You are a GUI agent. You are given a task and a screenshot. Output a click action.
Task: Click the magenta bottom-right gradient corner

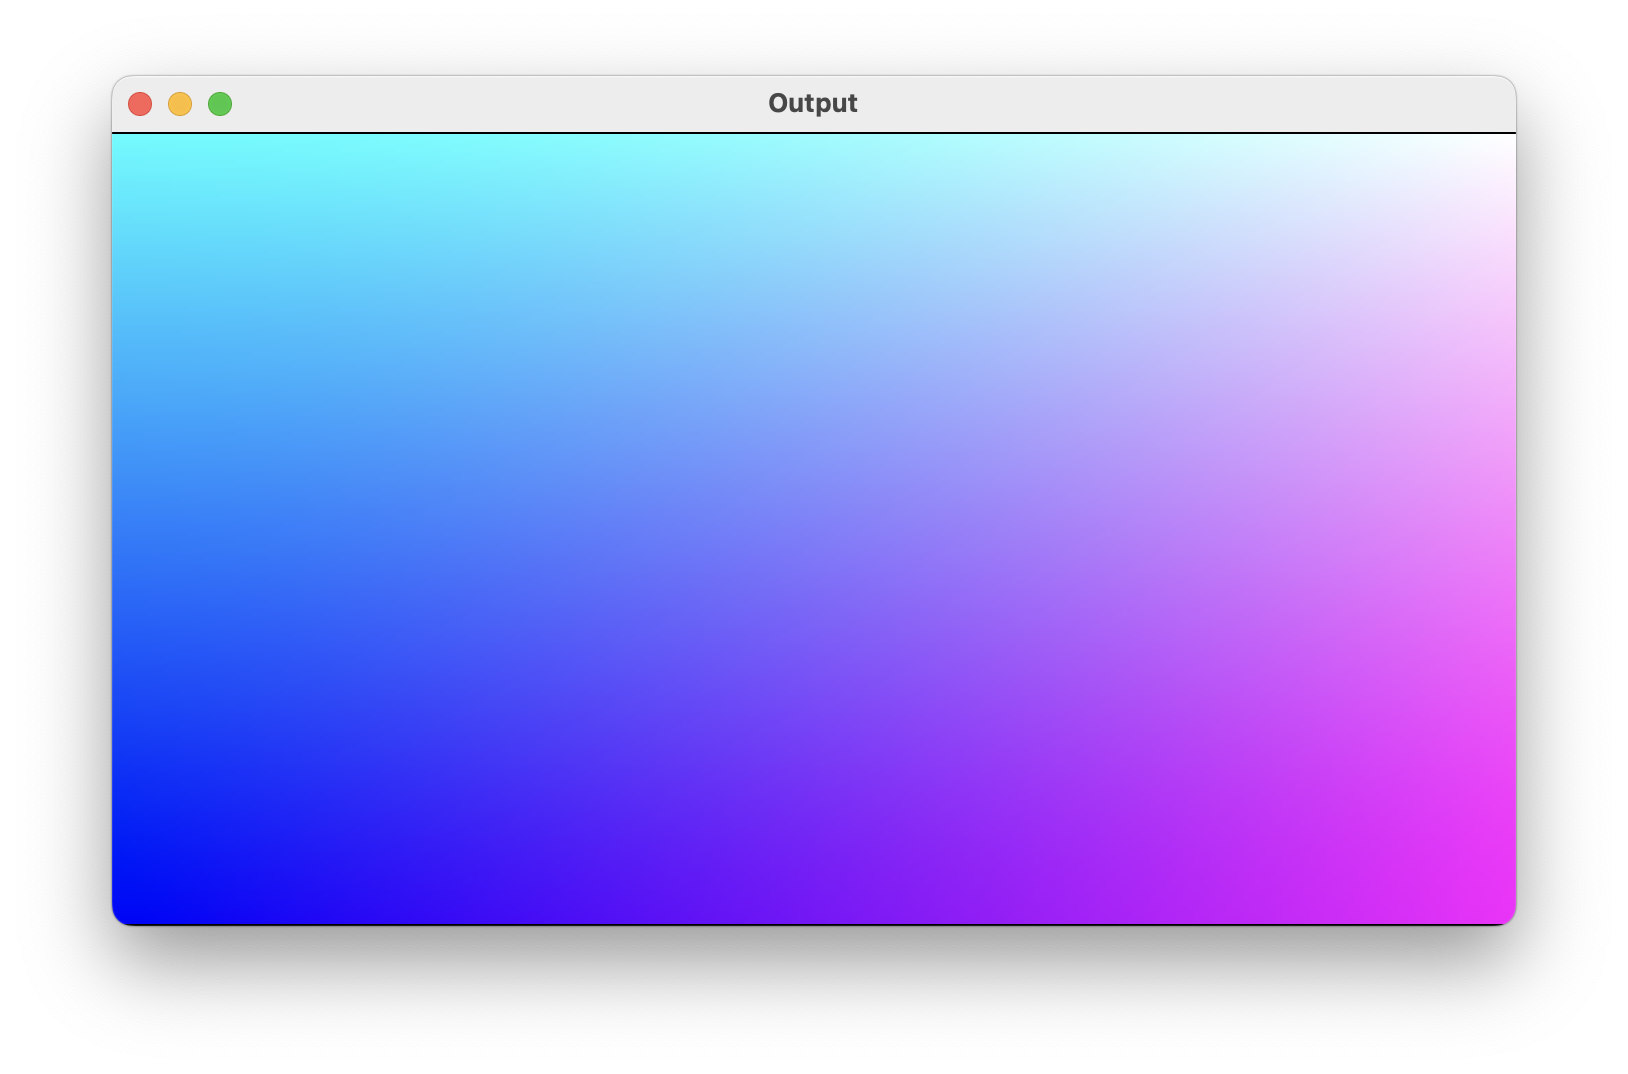(x=1502, y=912)
